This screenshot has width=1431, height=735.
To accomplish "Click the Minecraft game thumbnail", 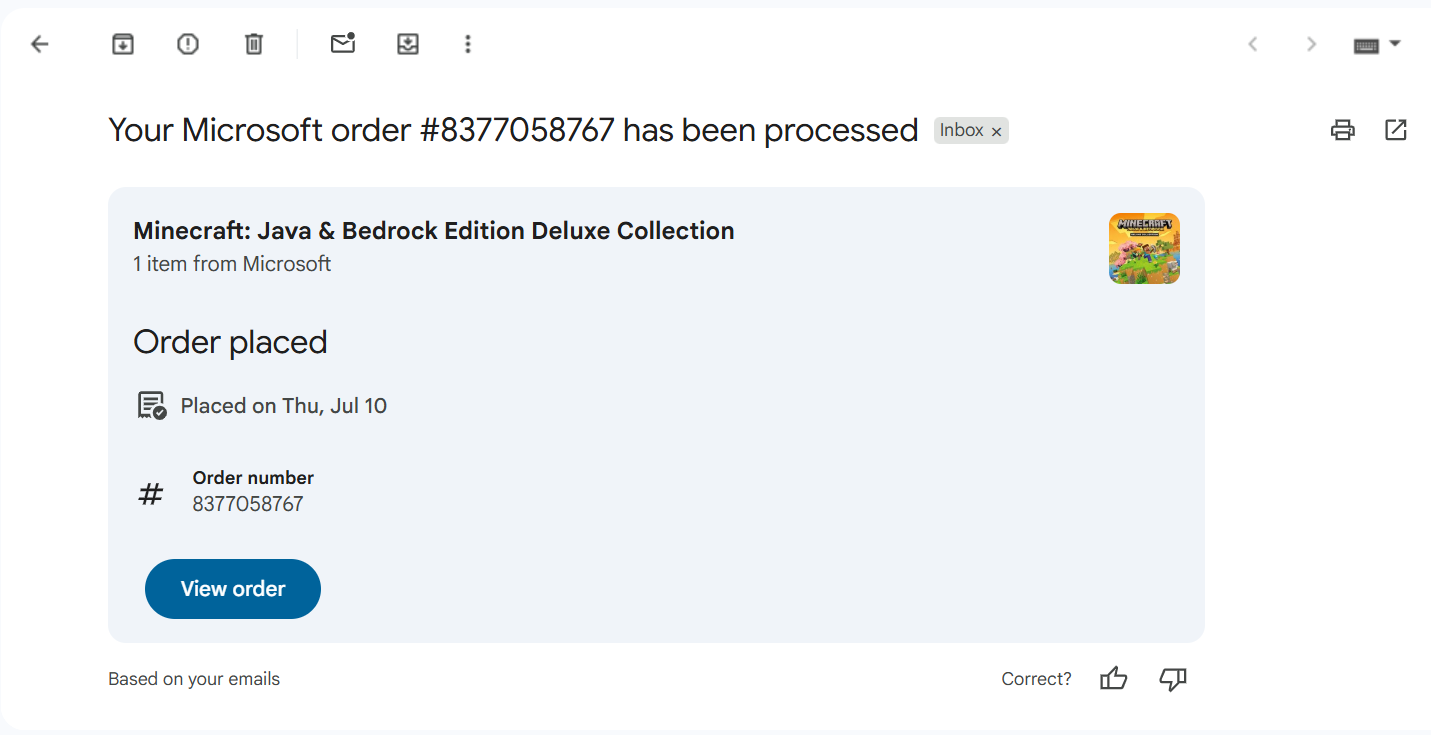I will coord(1144,248).
